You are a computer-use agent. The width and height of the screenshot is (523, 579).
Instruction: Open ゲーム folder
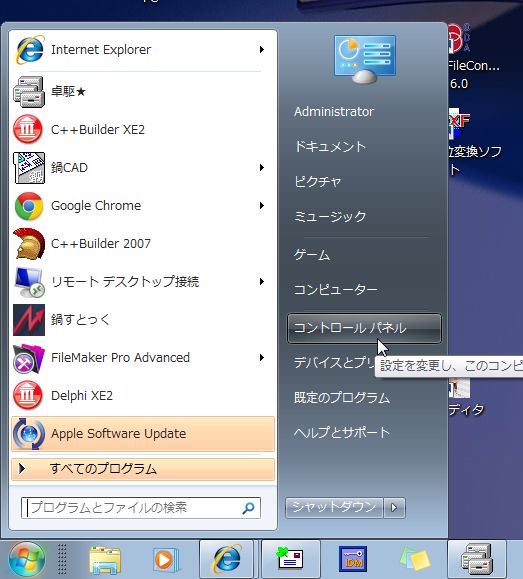312,255
